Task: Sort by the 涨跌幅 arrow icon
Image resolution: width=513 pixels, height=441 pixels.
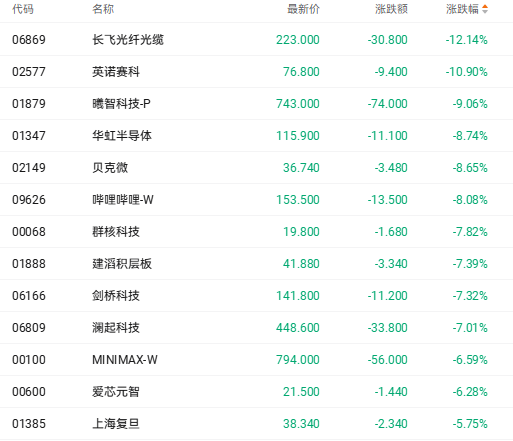Action: [485, 9]
